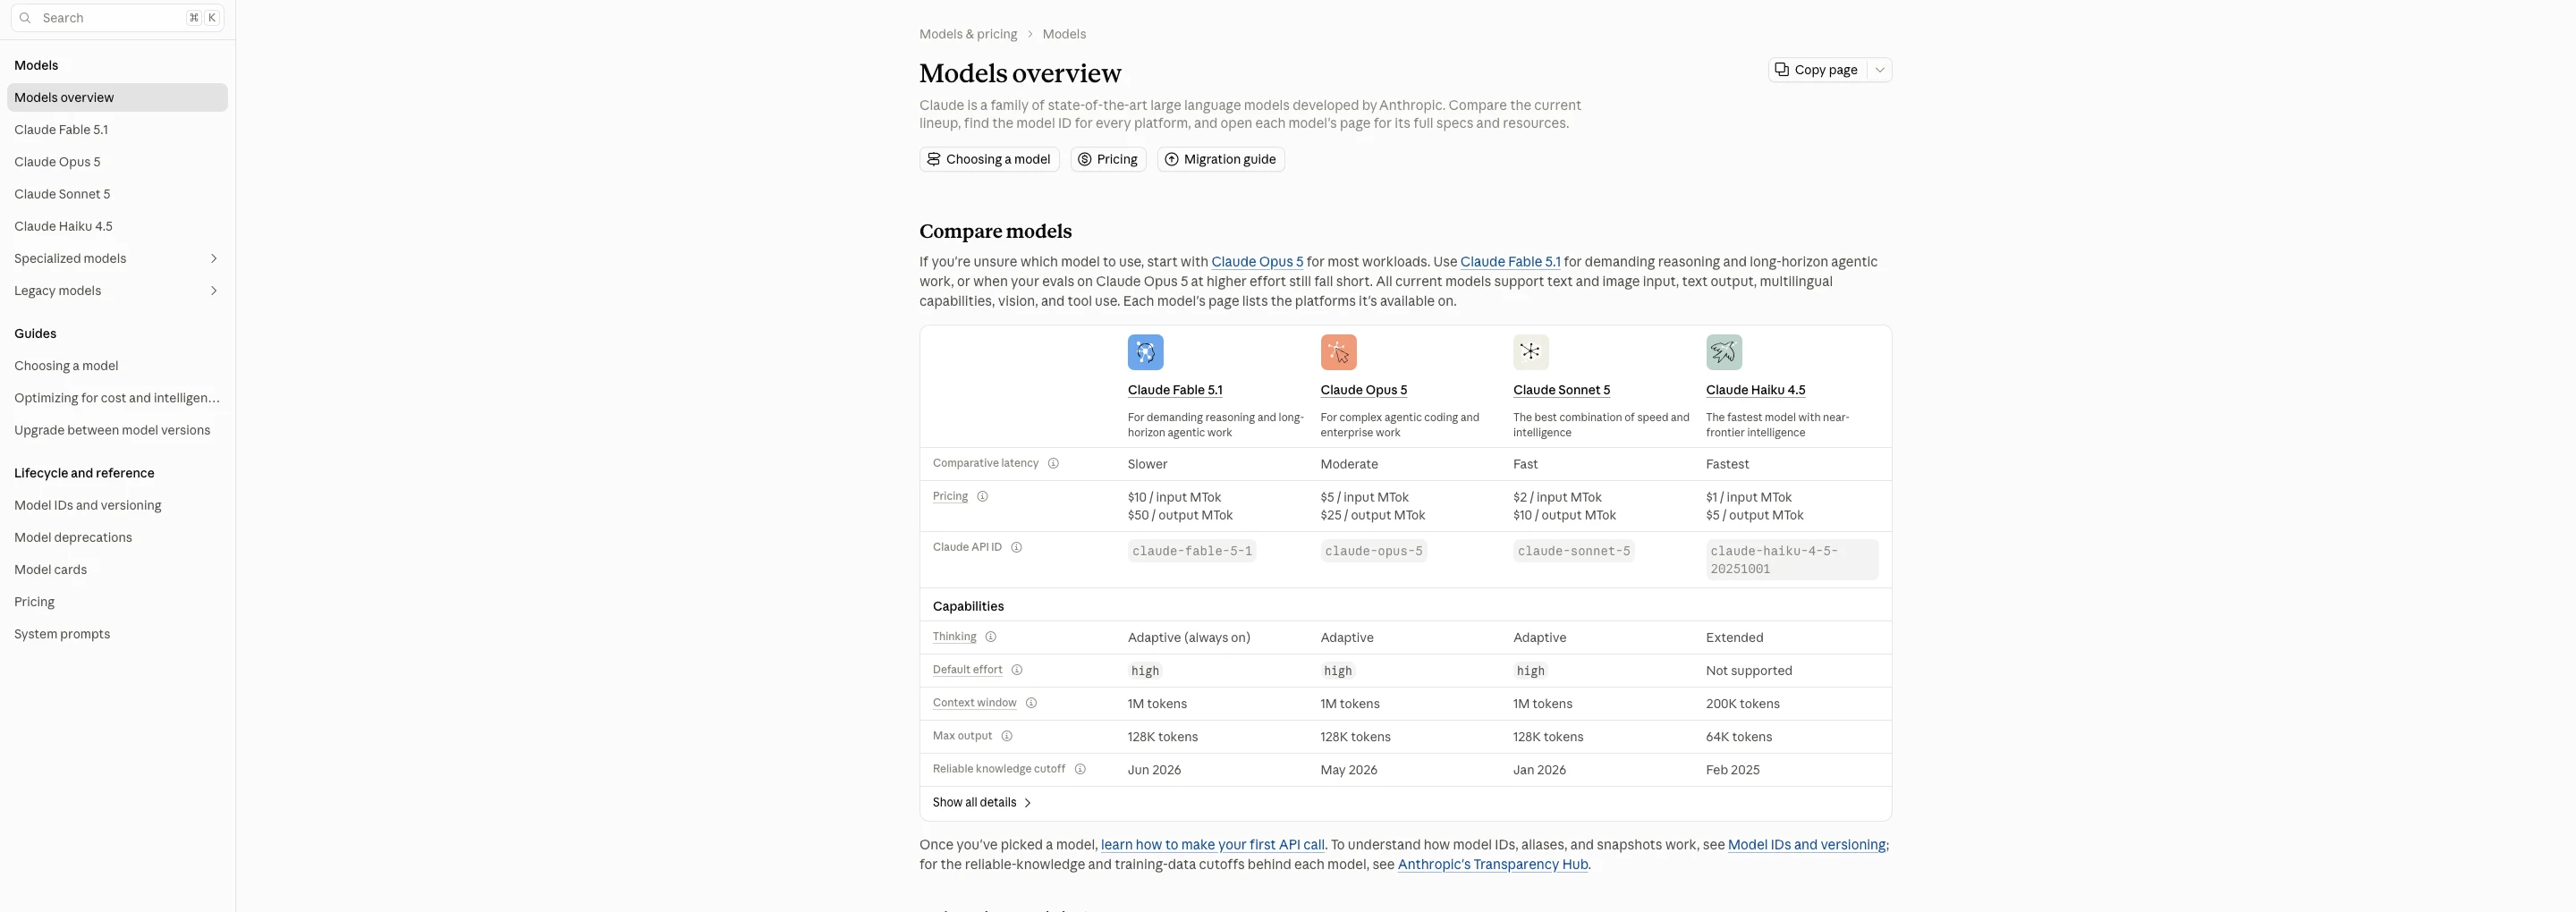The height and width of the screenshot is (912, 2576).
Task: Click the Claude Fable 5.1 model icon
Action: [x=1145, y=352]
